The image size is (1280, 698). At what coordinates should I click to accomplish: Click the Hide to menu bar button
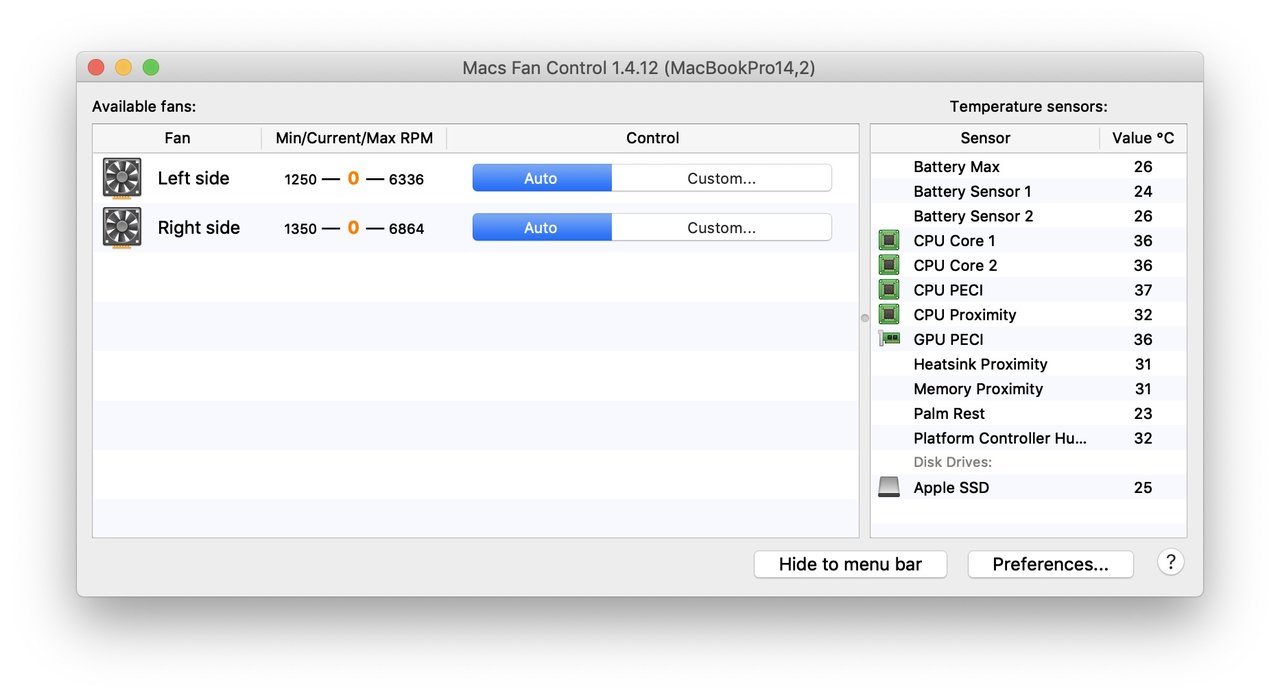click(850, 564)
